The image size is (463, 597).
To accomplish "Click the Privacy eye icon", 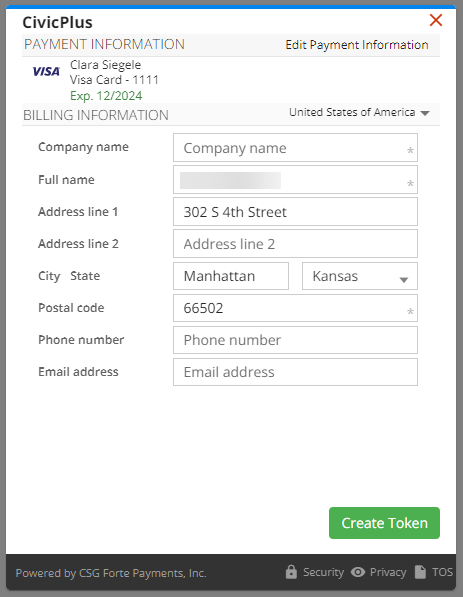I will 358,572.
